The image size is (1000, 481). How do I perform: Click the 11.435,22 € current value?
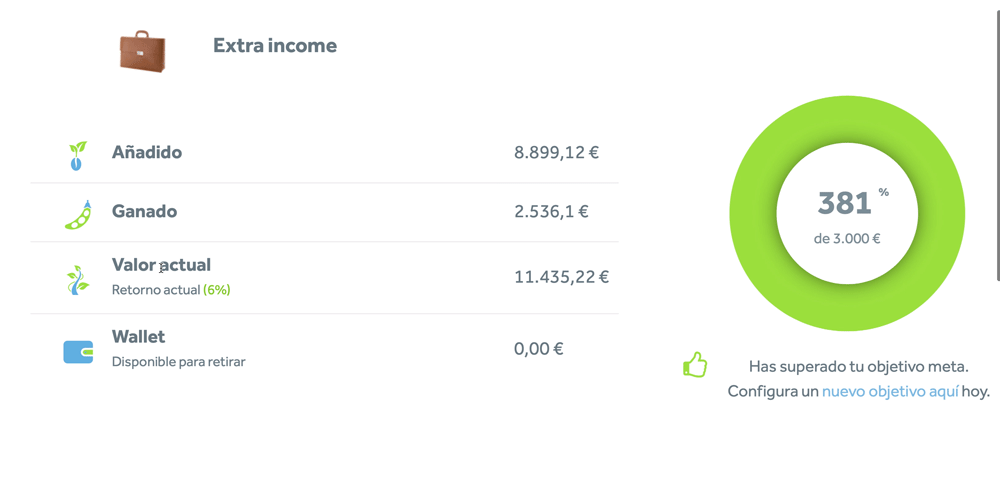562,277
